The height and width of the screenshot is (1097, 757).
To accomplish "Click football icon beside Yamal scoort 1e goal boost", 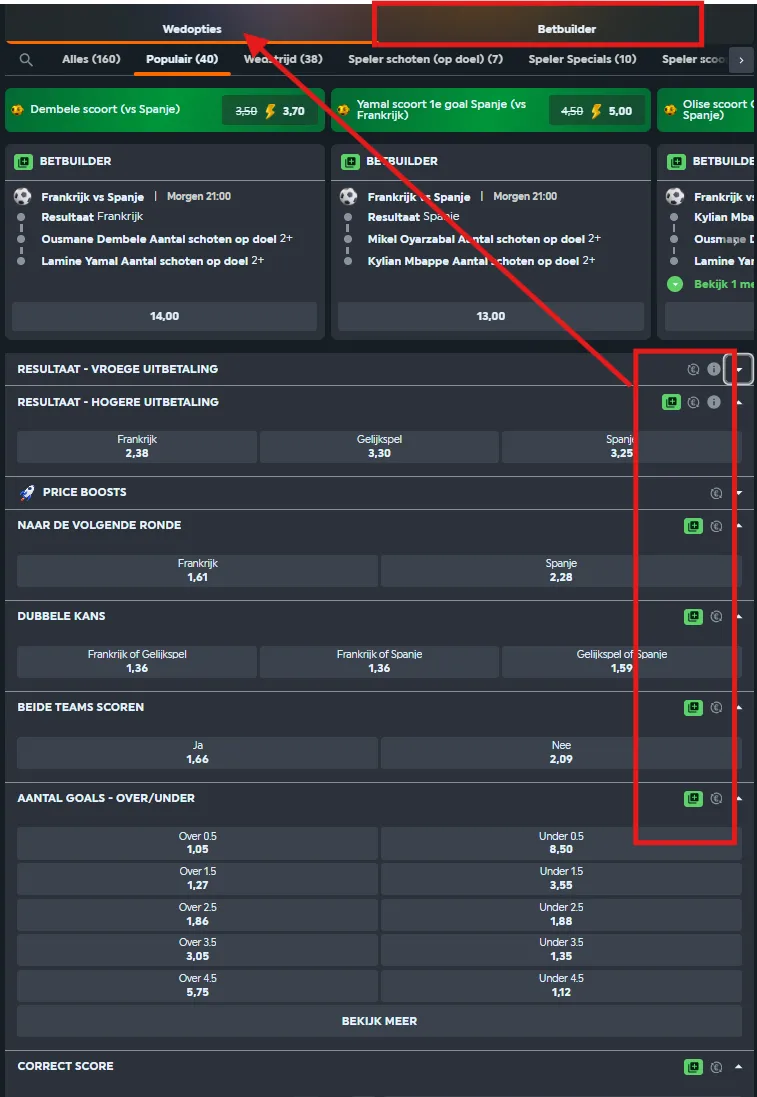I will coord(344,110).
